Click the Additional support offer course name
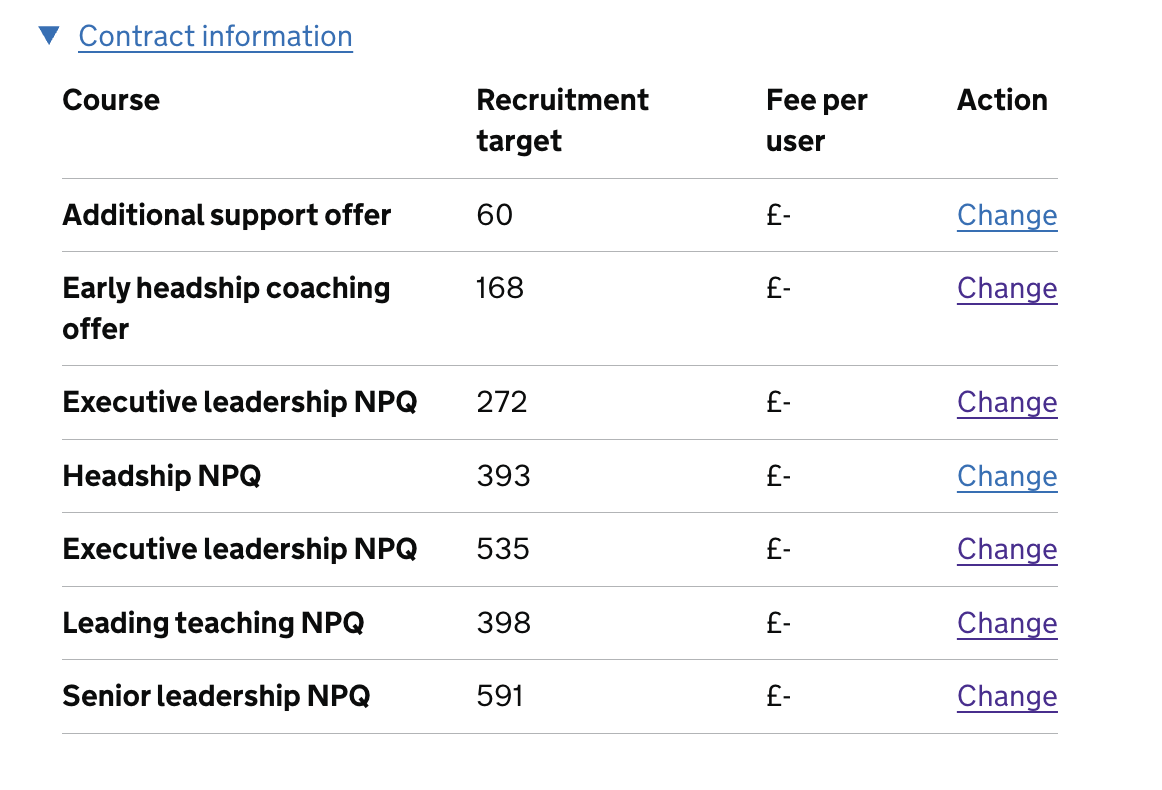 pyautogui.click(x=227, y=215)
